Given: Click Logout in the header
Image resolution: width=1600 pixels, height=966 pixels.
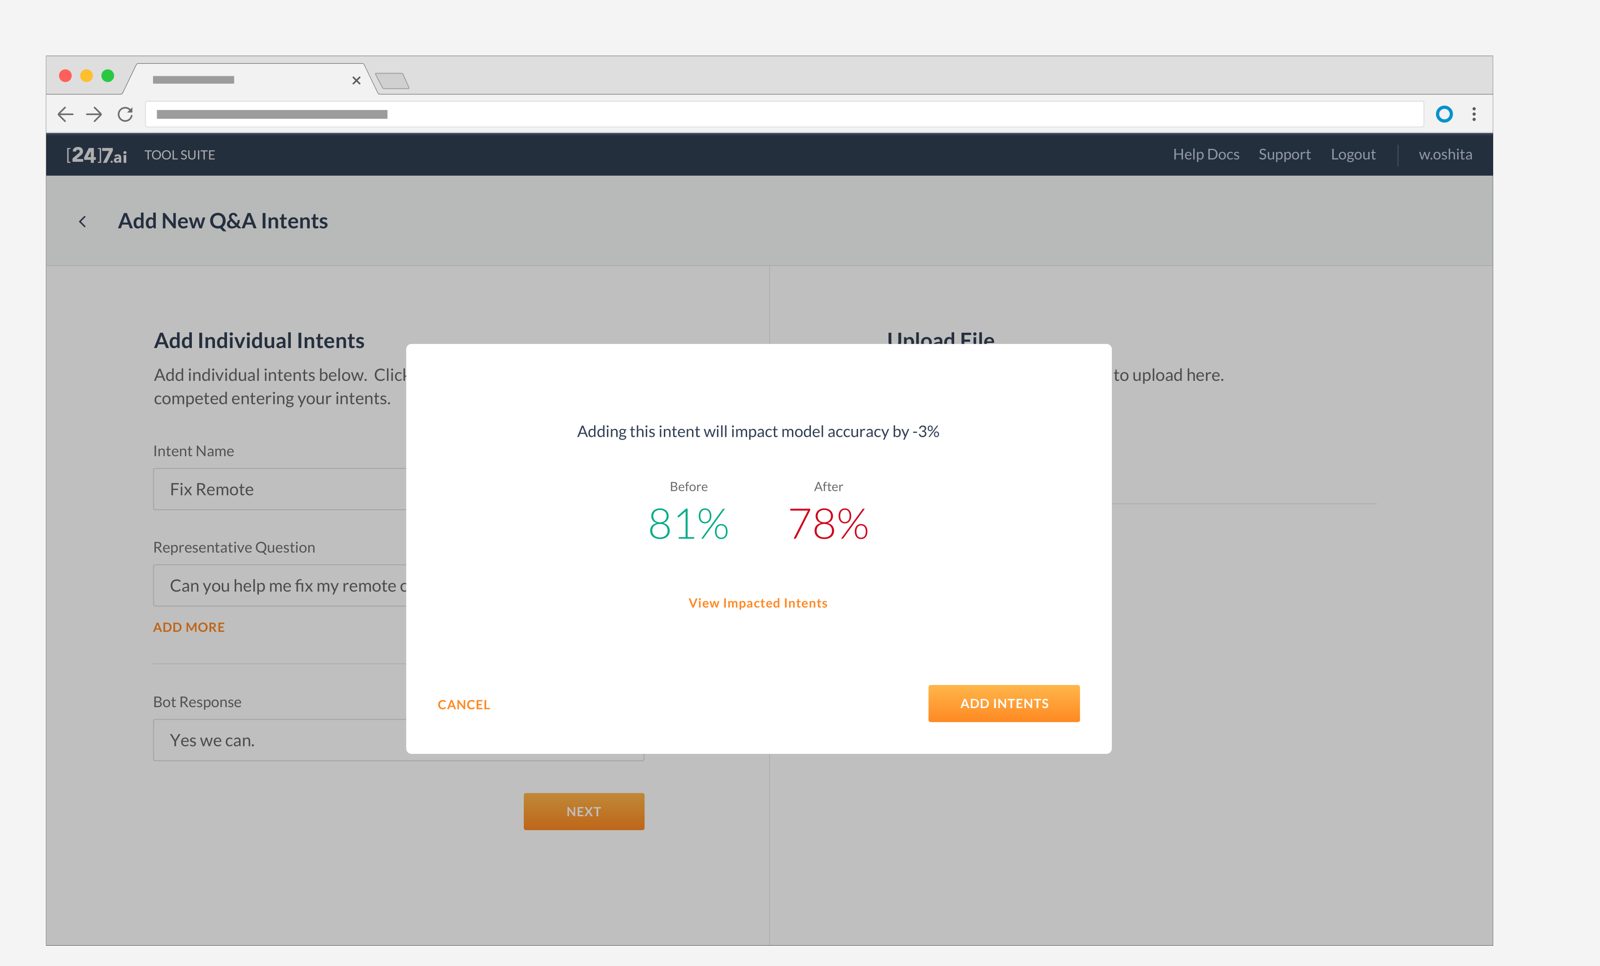Looking at the screenshot, I should click(1353, 154).
